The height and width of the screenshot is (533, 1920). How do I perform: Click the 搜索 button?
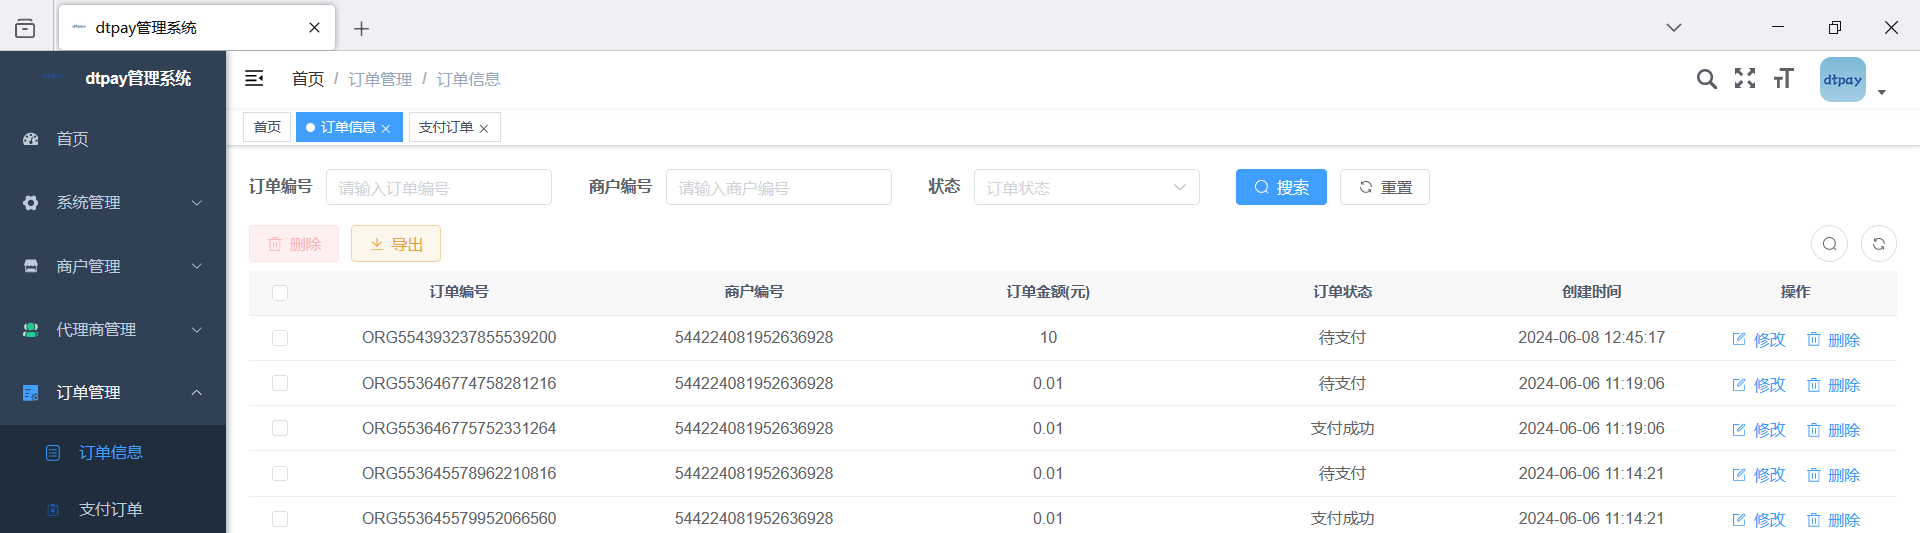1281,187
